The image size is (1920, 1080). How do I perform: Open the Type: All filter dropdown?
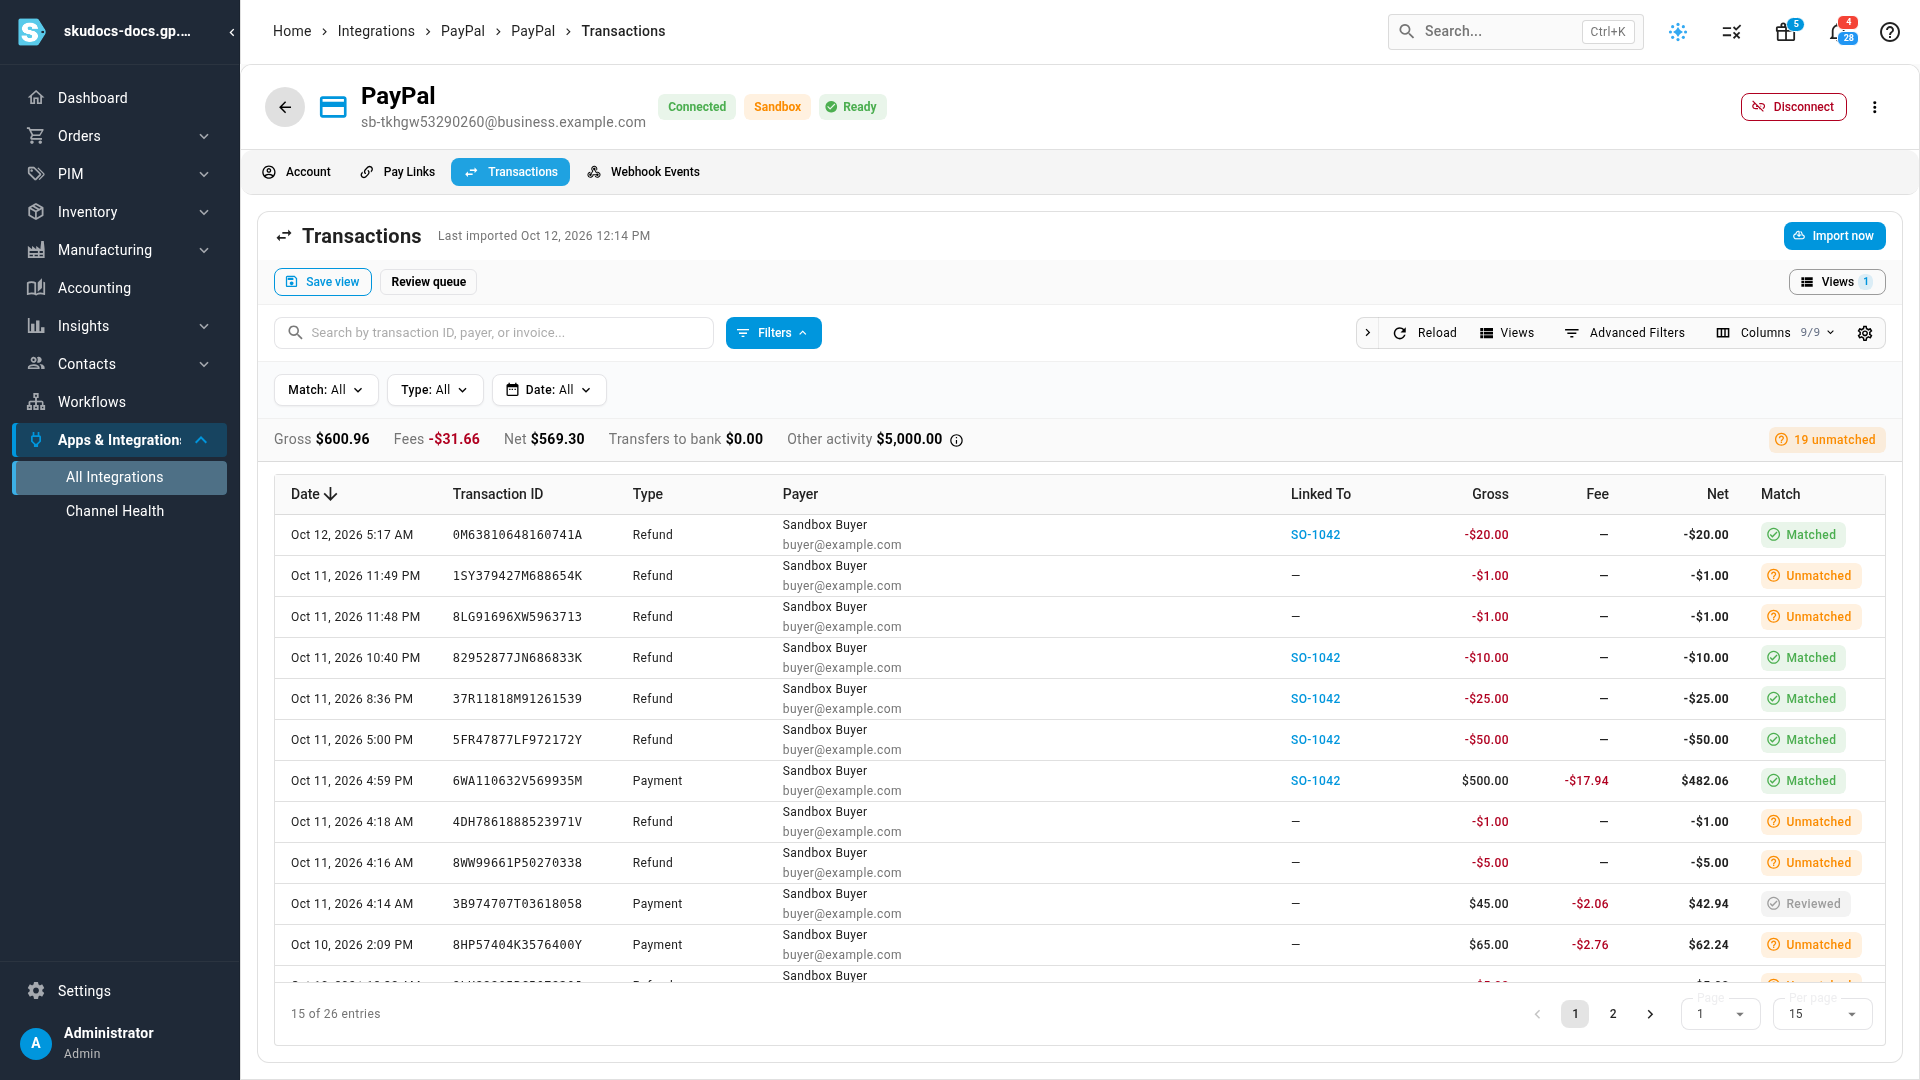pyautogui.click(x=435, y=390)
